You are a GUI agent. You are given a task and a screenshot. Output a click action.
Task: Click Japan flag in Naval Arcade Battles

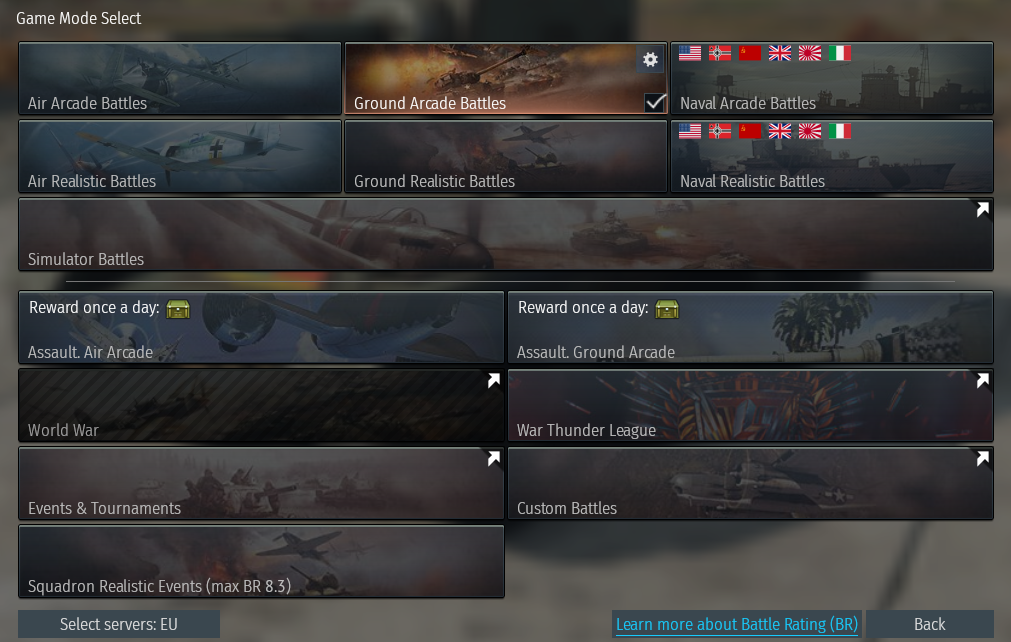click(810, 53)
